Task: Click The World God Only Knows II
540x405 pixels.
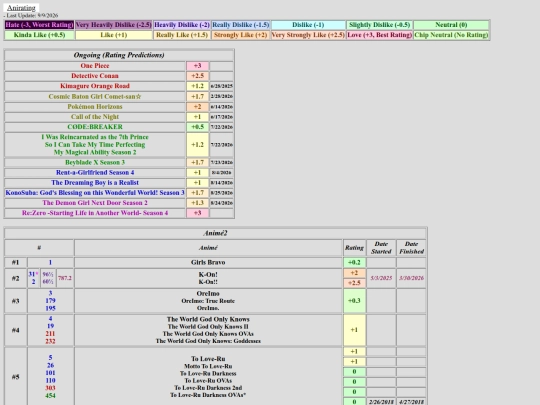Action: click(208, 326)
